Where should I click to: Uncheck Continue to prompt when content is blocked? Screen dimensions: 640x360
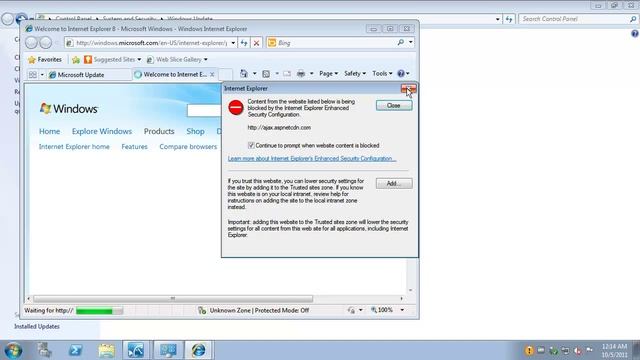251,145
